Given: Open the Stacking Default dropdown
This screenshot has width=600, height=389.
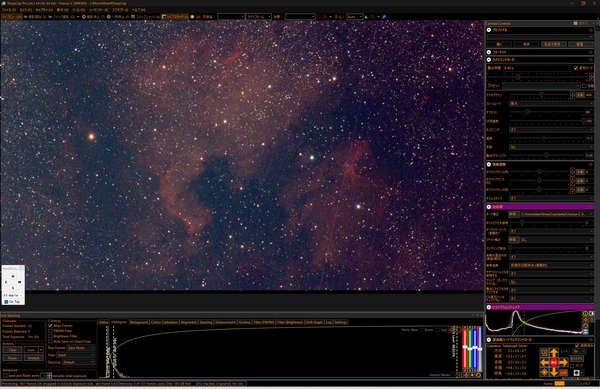Looking at the screenshot, I should click(x=78, y=363).
